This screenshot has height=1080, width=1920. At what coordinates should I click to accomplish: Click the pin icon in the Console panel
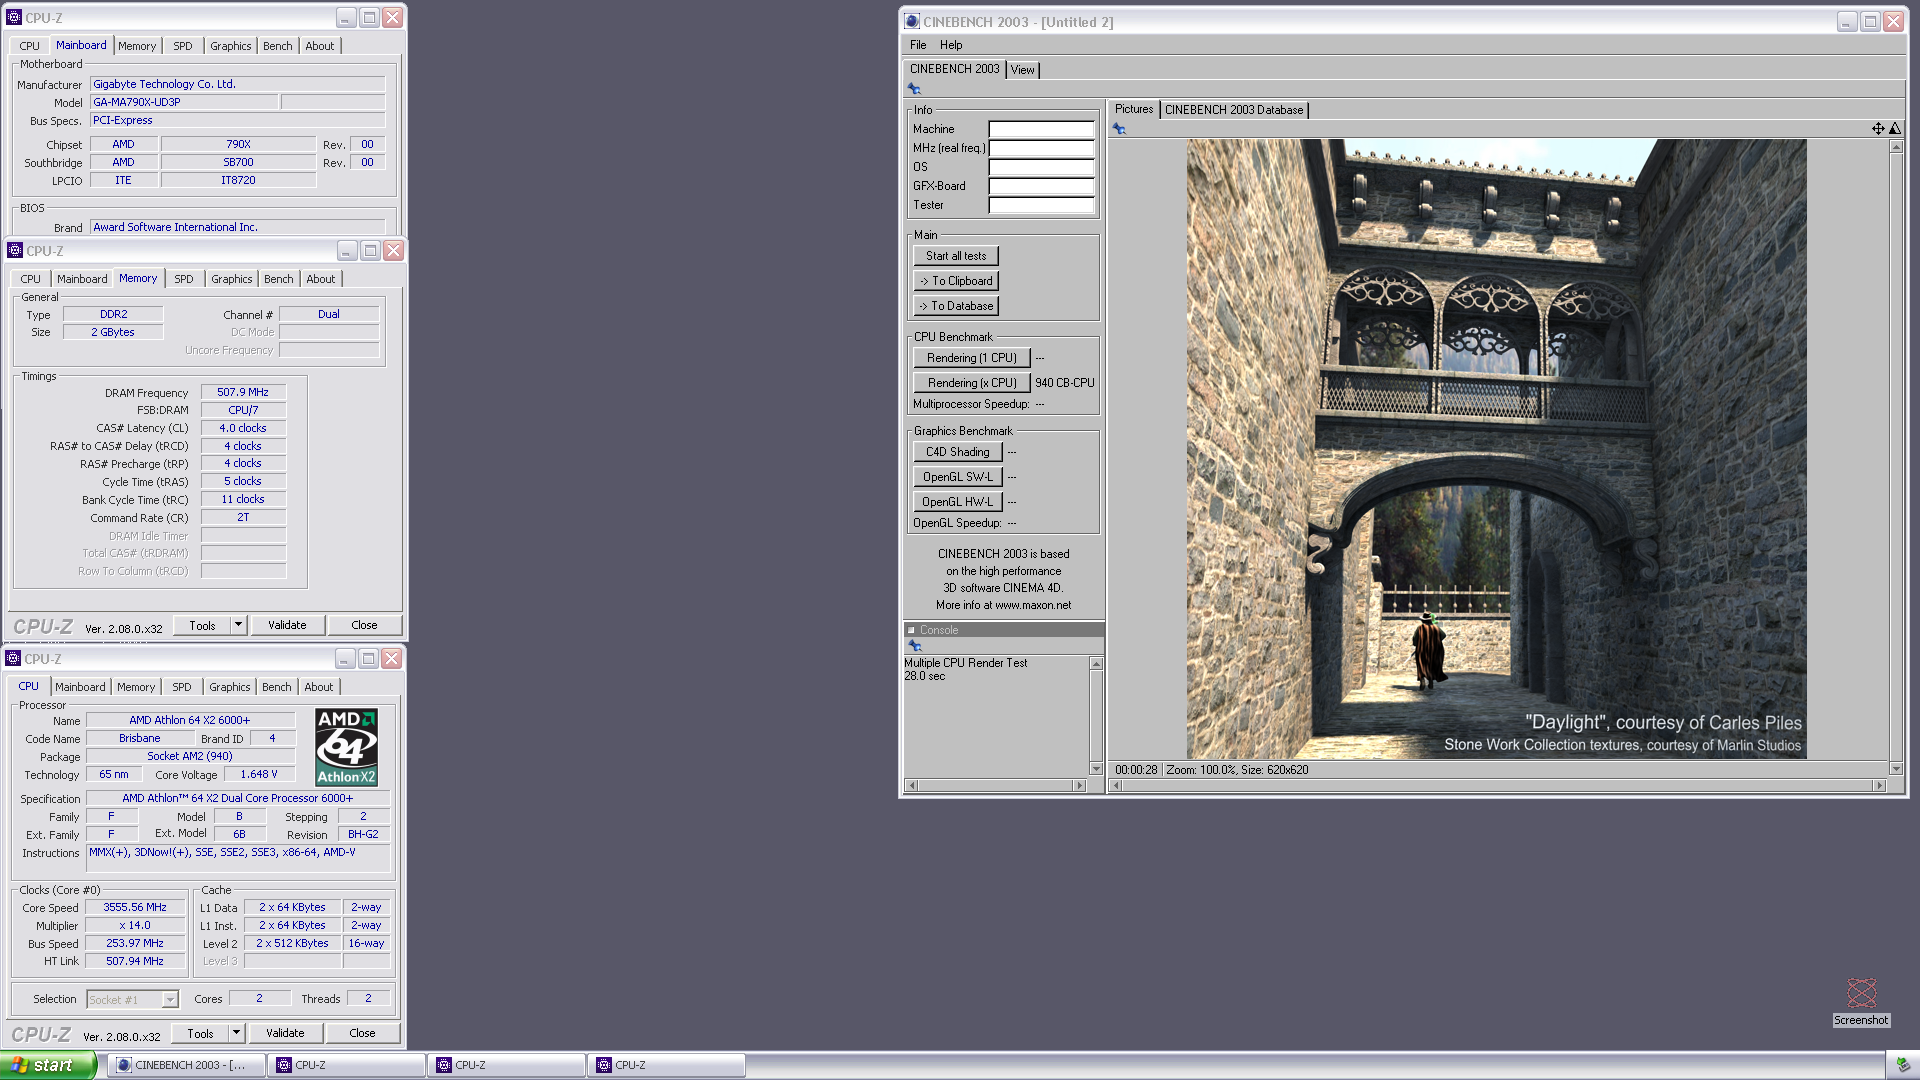pyautogui.click(x=915, y=646)
